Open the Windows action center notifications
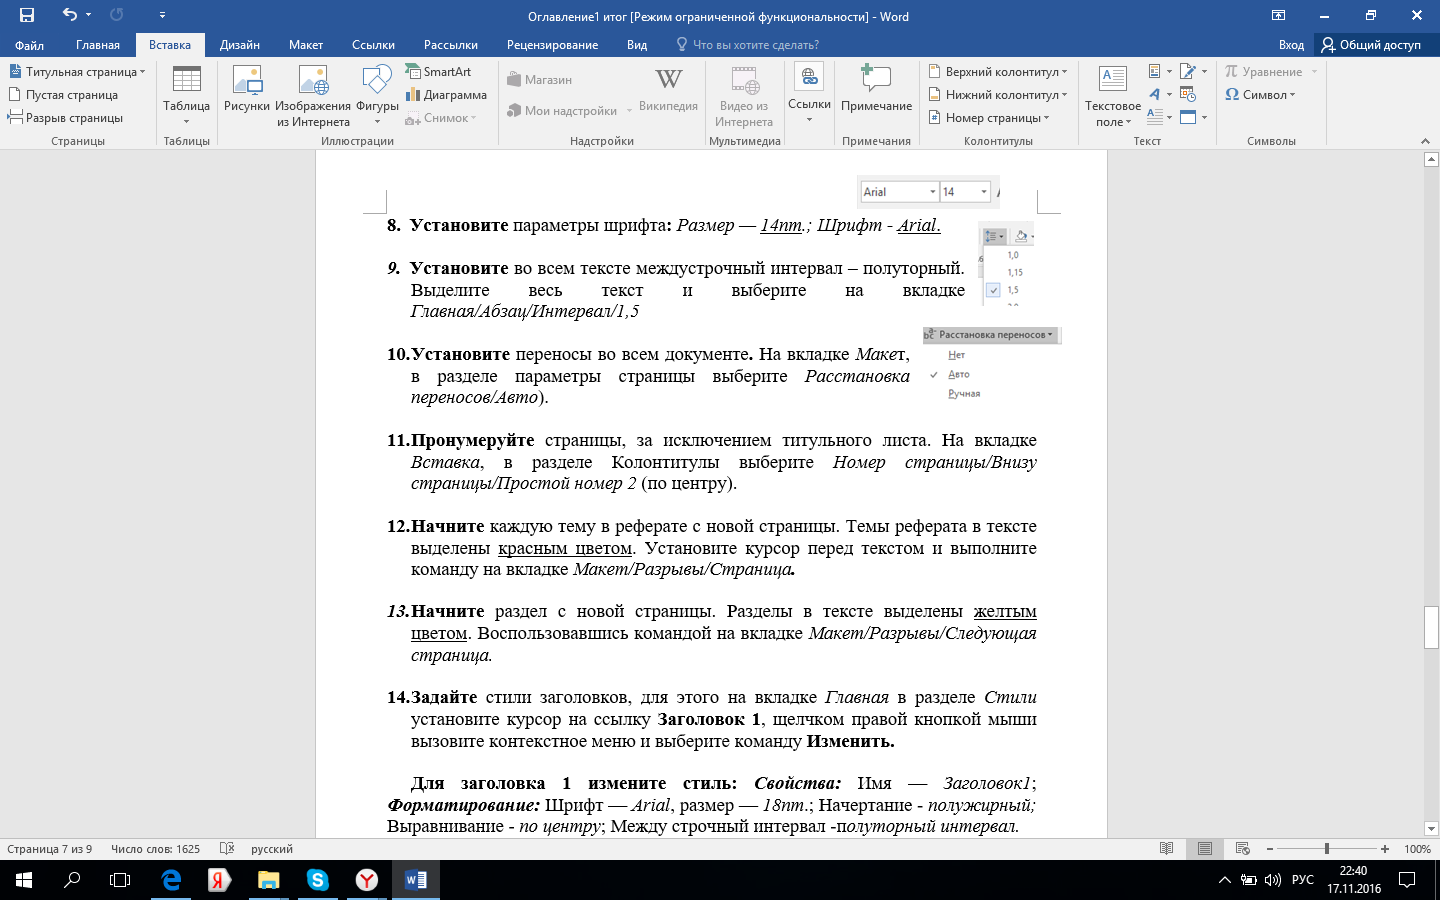 pos(1407,880)
